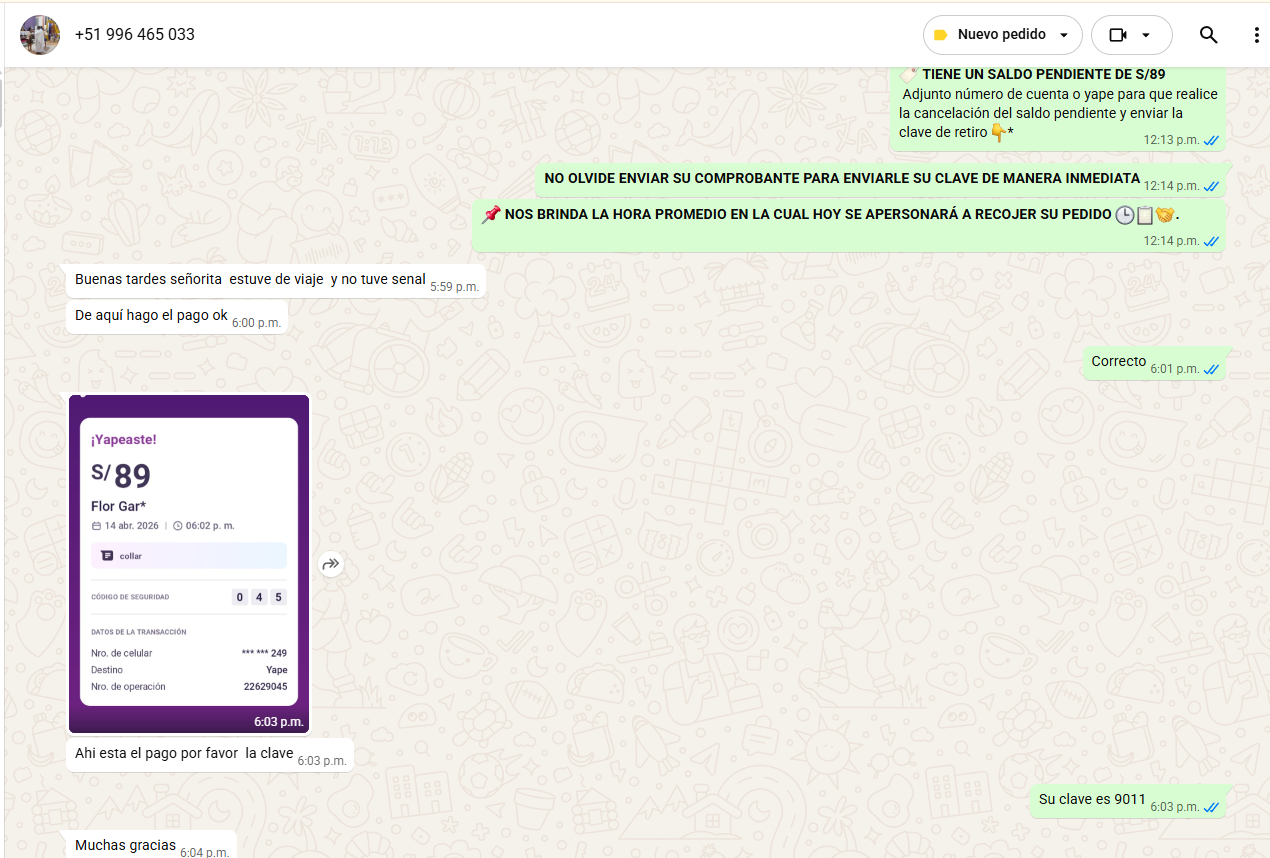The width and height of the screenshot is (1270, 858).
Task: Open the three-dot chat options menu
Action: 1256,35
